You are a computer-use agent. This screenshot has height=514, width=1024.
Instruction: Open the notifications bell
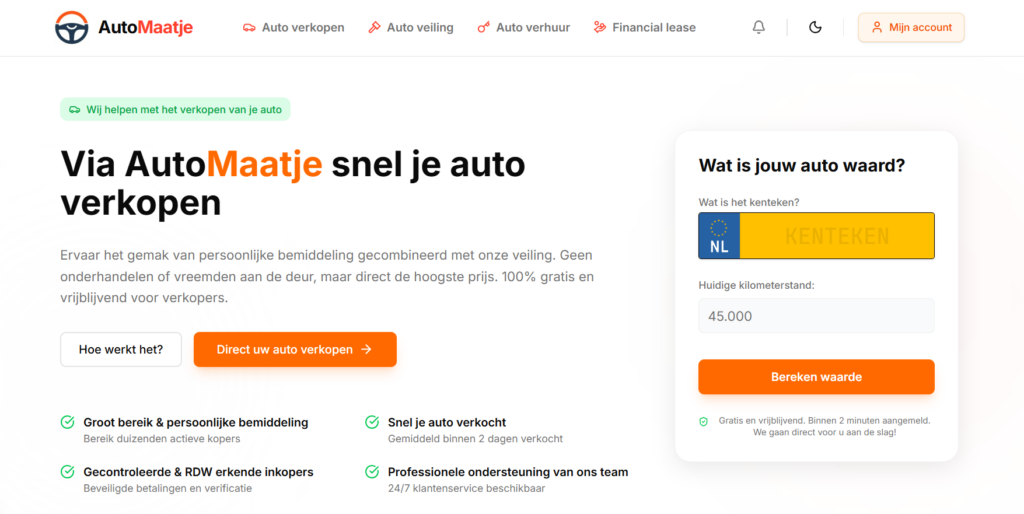pyautogui.click(x=758, y=28)
